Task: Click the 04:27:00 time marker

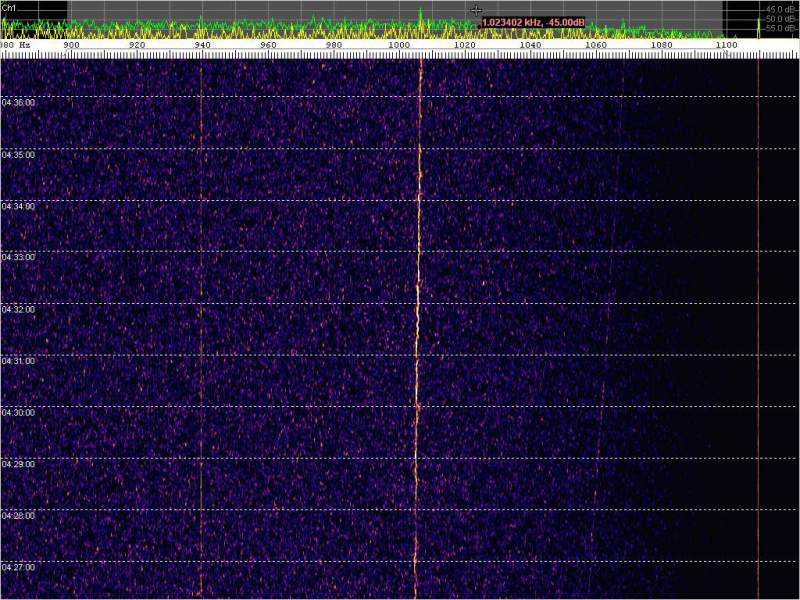Action: click(x=19, y=567)
